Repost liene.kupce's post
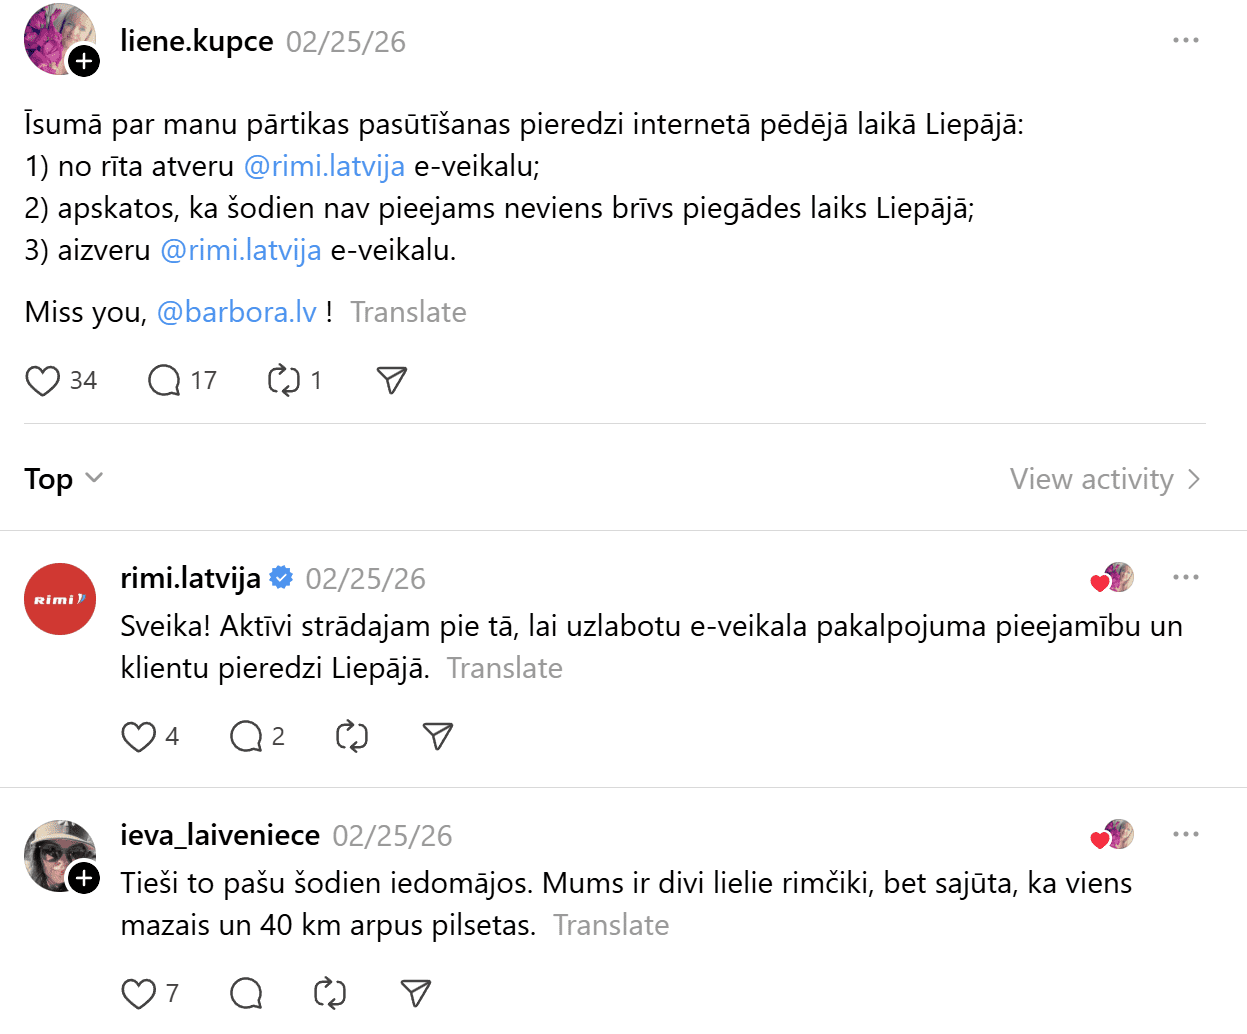Image resolution: width=1247 pixels, height=1034 pixels. (284, 381)
